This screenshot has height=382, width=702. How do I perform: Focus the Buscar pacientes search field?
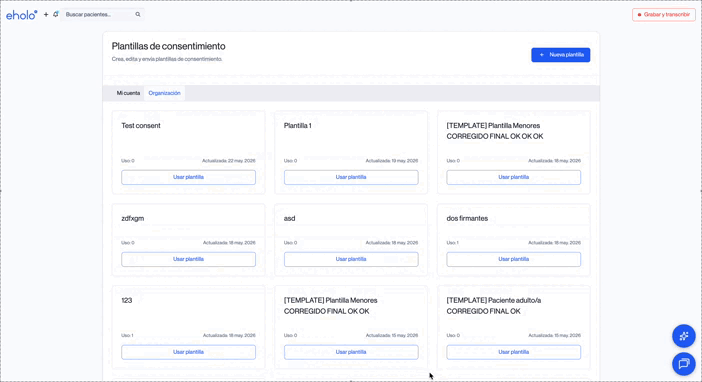[x=99, y=14]
